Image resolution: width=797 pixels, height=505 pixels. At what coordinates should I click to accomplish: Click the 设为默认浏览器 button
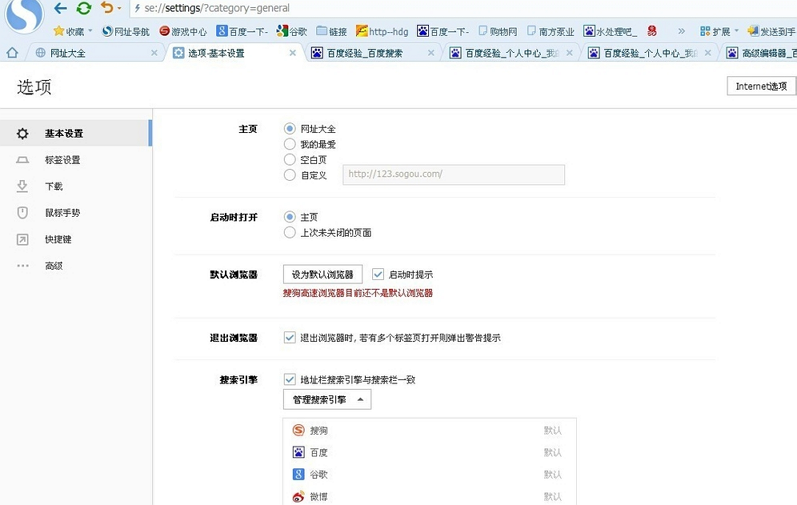coord(323,274)
